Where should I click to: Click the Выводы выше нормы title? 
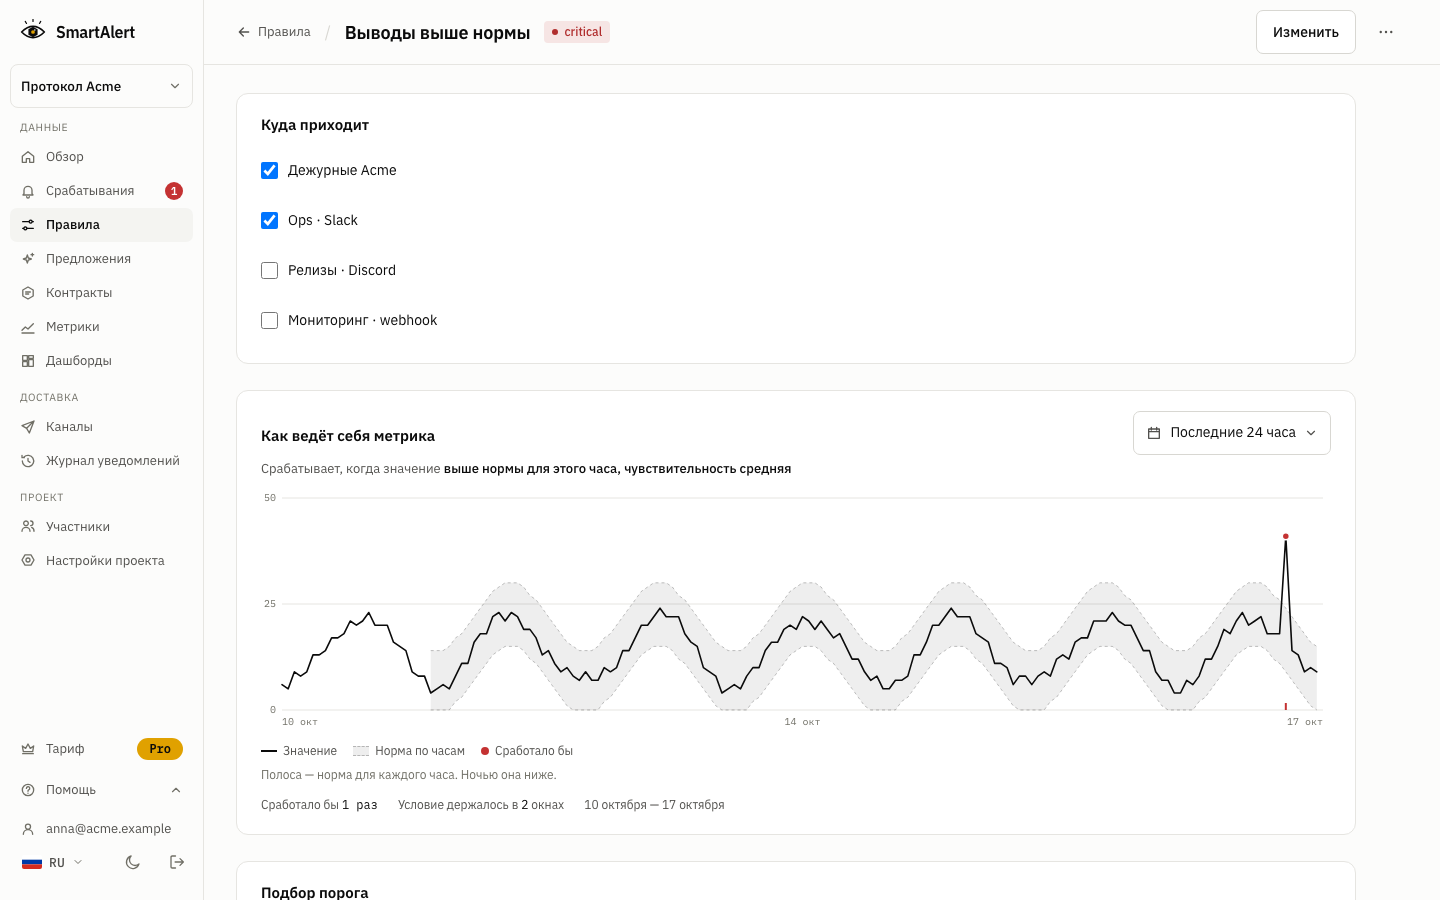click(x=437, y=33)
